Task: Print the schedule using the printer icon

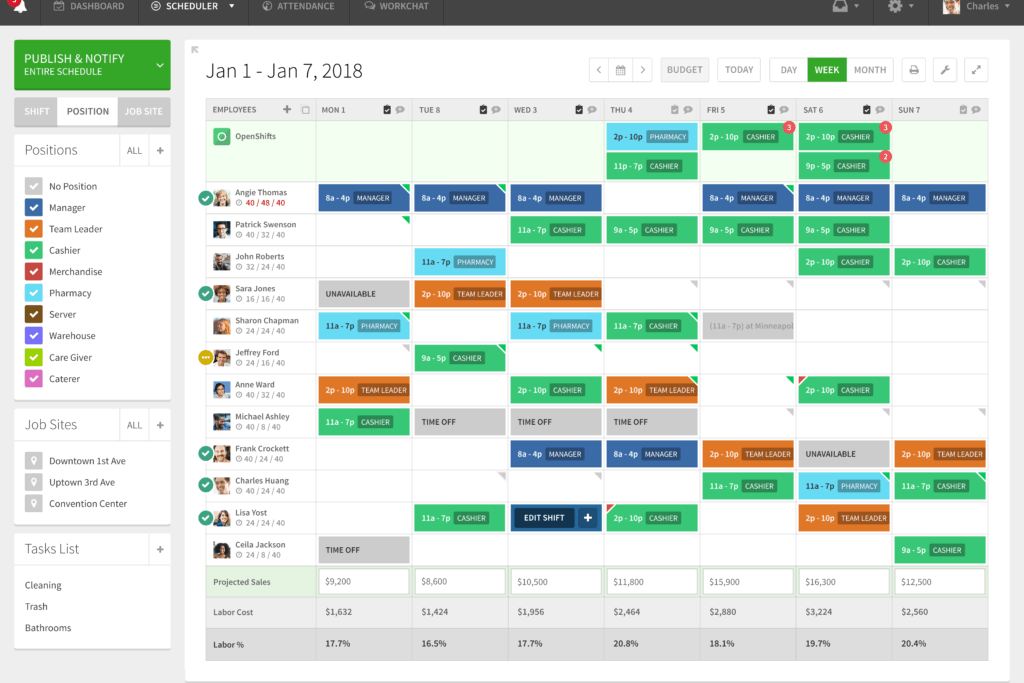Action: point(914,70)
